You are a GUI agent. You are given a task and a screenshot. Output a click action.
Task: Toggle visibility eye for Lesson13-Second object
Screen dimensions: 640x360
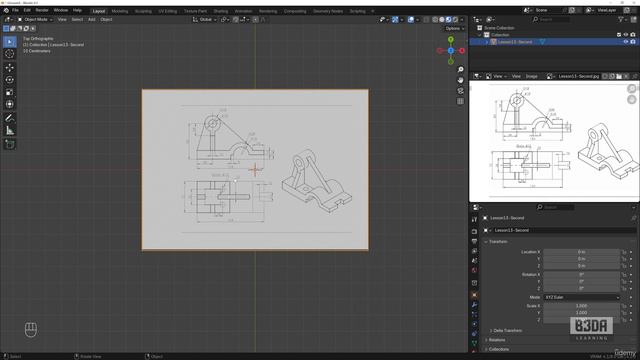point(626,42)
